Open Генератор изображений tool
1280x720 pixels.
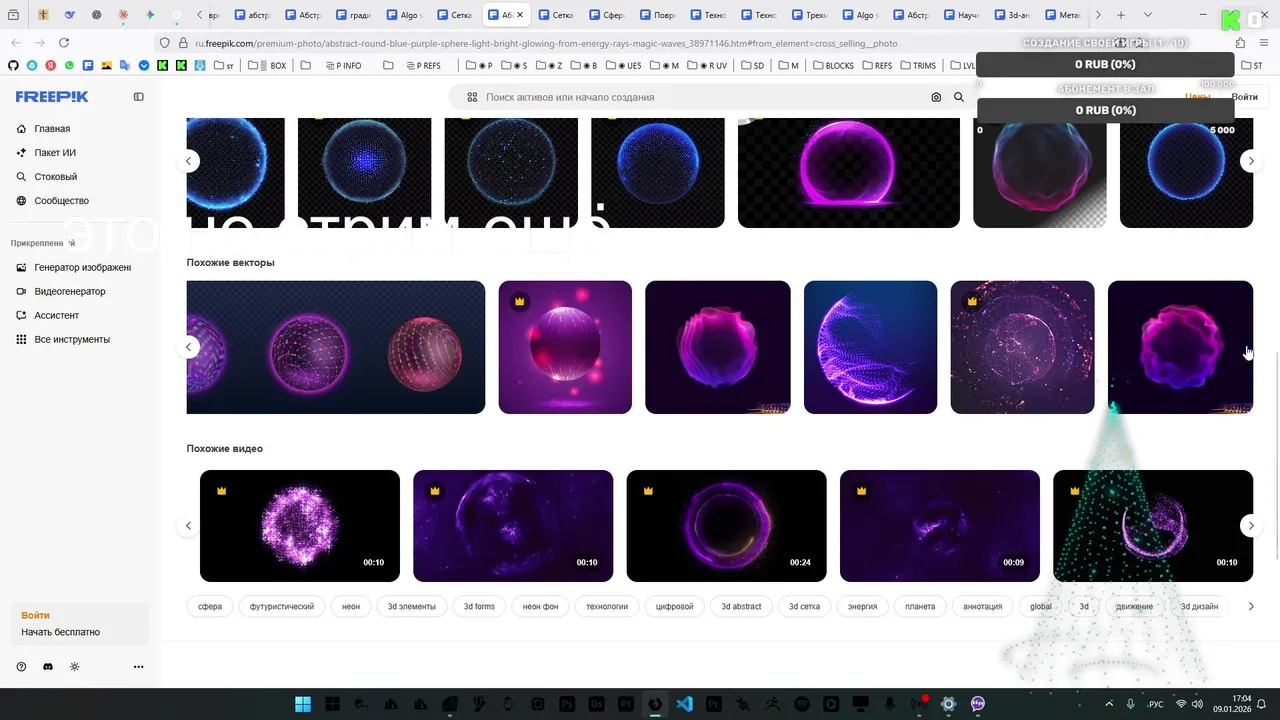coord(82,267)
